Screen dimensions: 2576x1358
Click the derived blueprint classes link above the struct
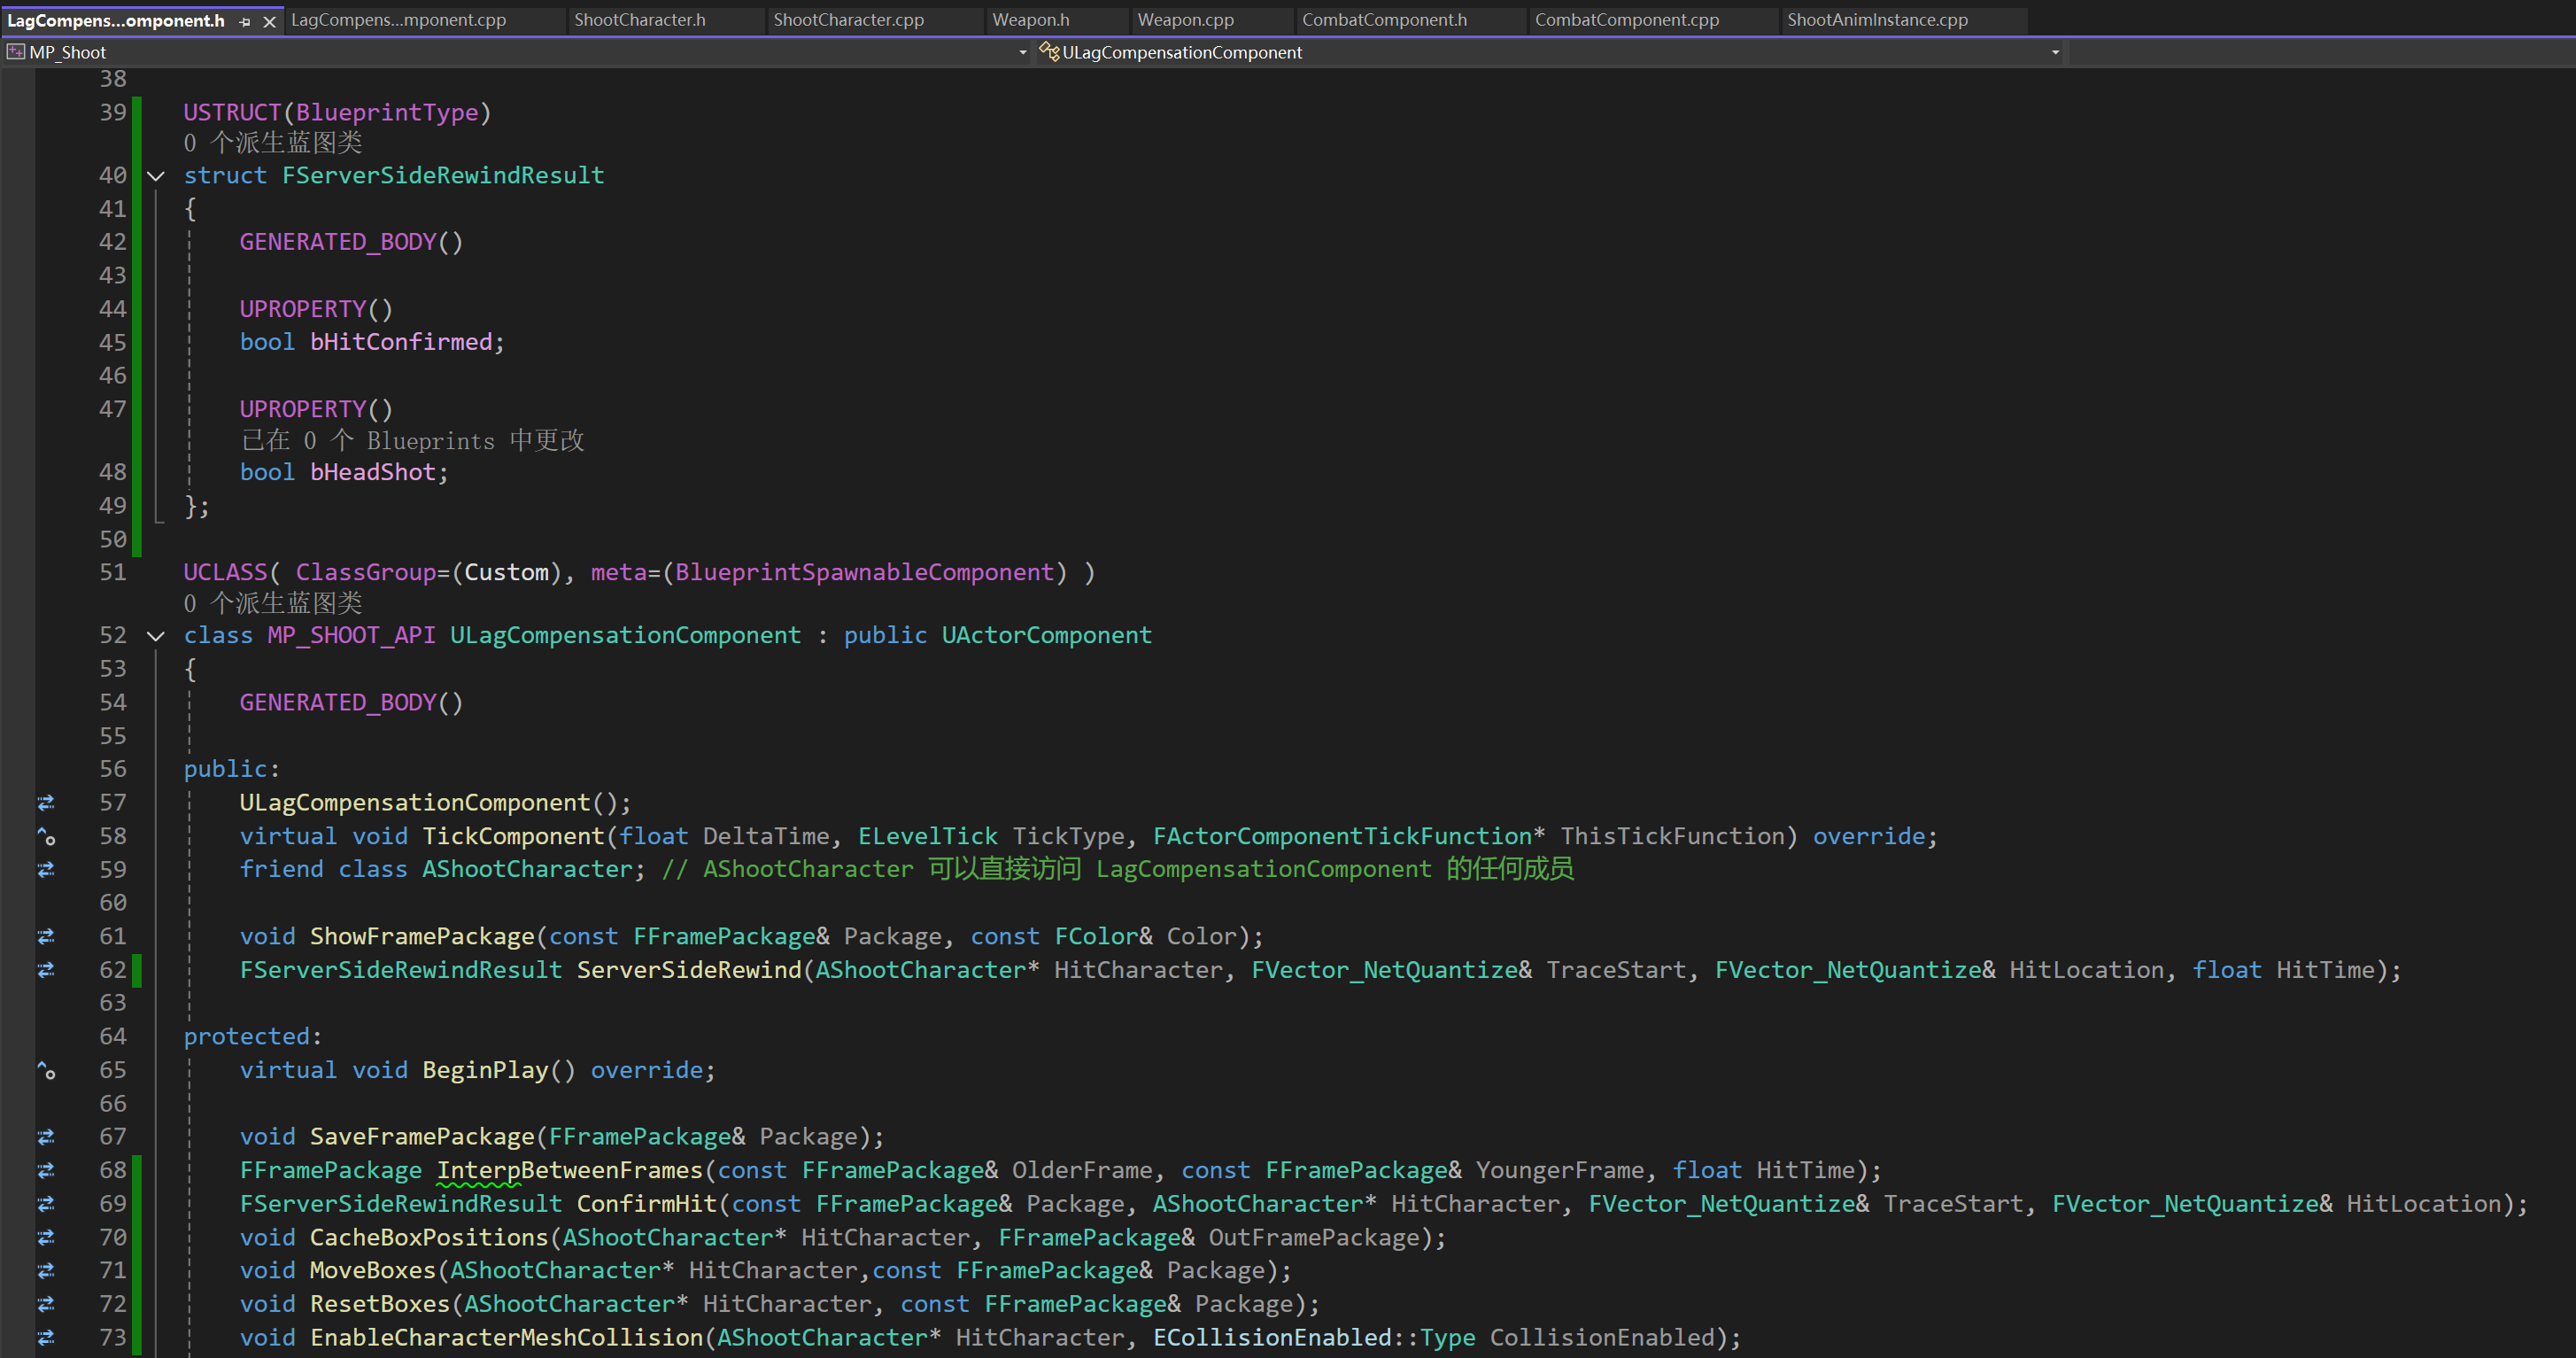click(x=272, y=143)
